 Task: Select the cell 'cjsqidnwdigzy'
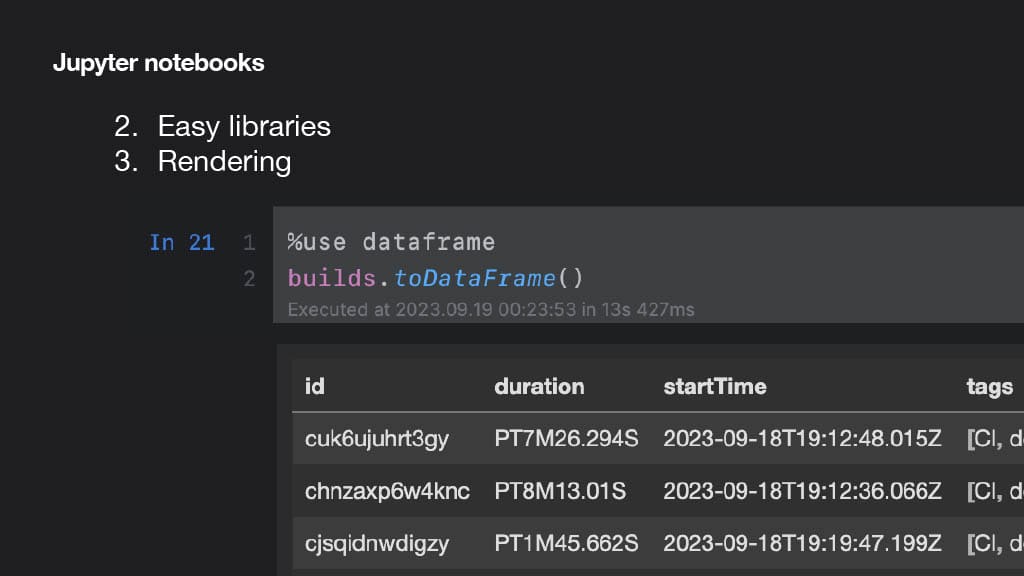[x=377, y=544]
